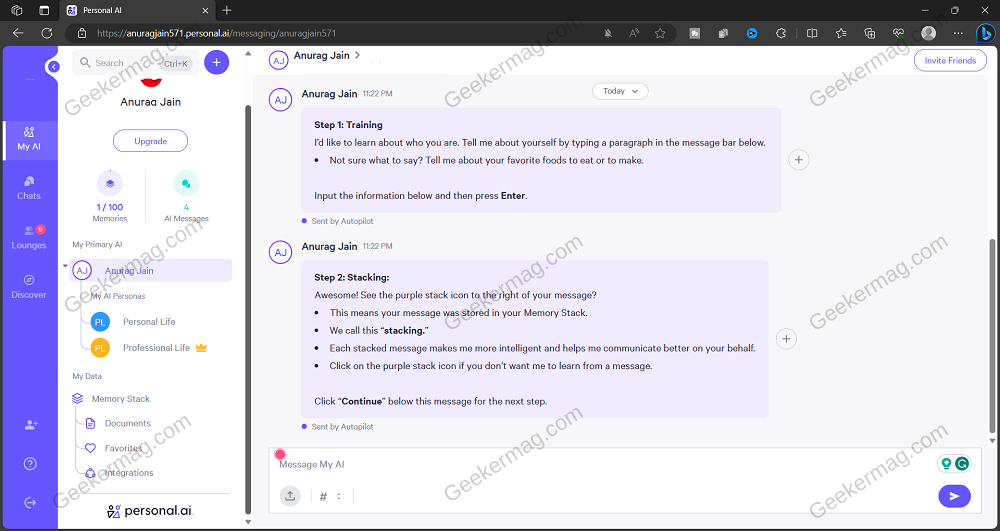
Task: Open My AI in the left rail
Action: click(x=29, y=140)
